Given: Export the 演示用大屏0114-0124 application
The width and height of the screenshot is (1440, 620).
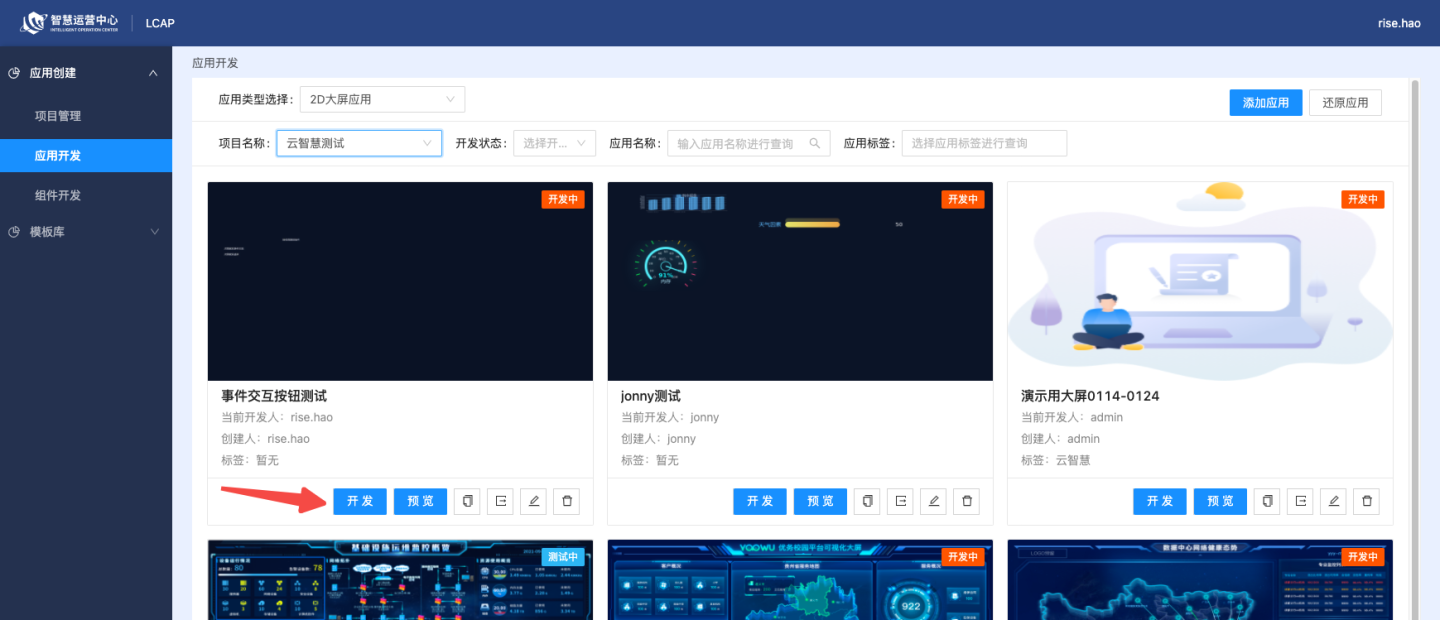Looking at the screenshot, I should (1300, 501).
